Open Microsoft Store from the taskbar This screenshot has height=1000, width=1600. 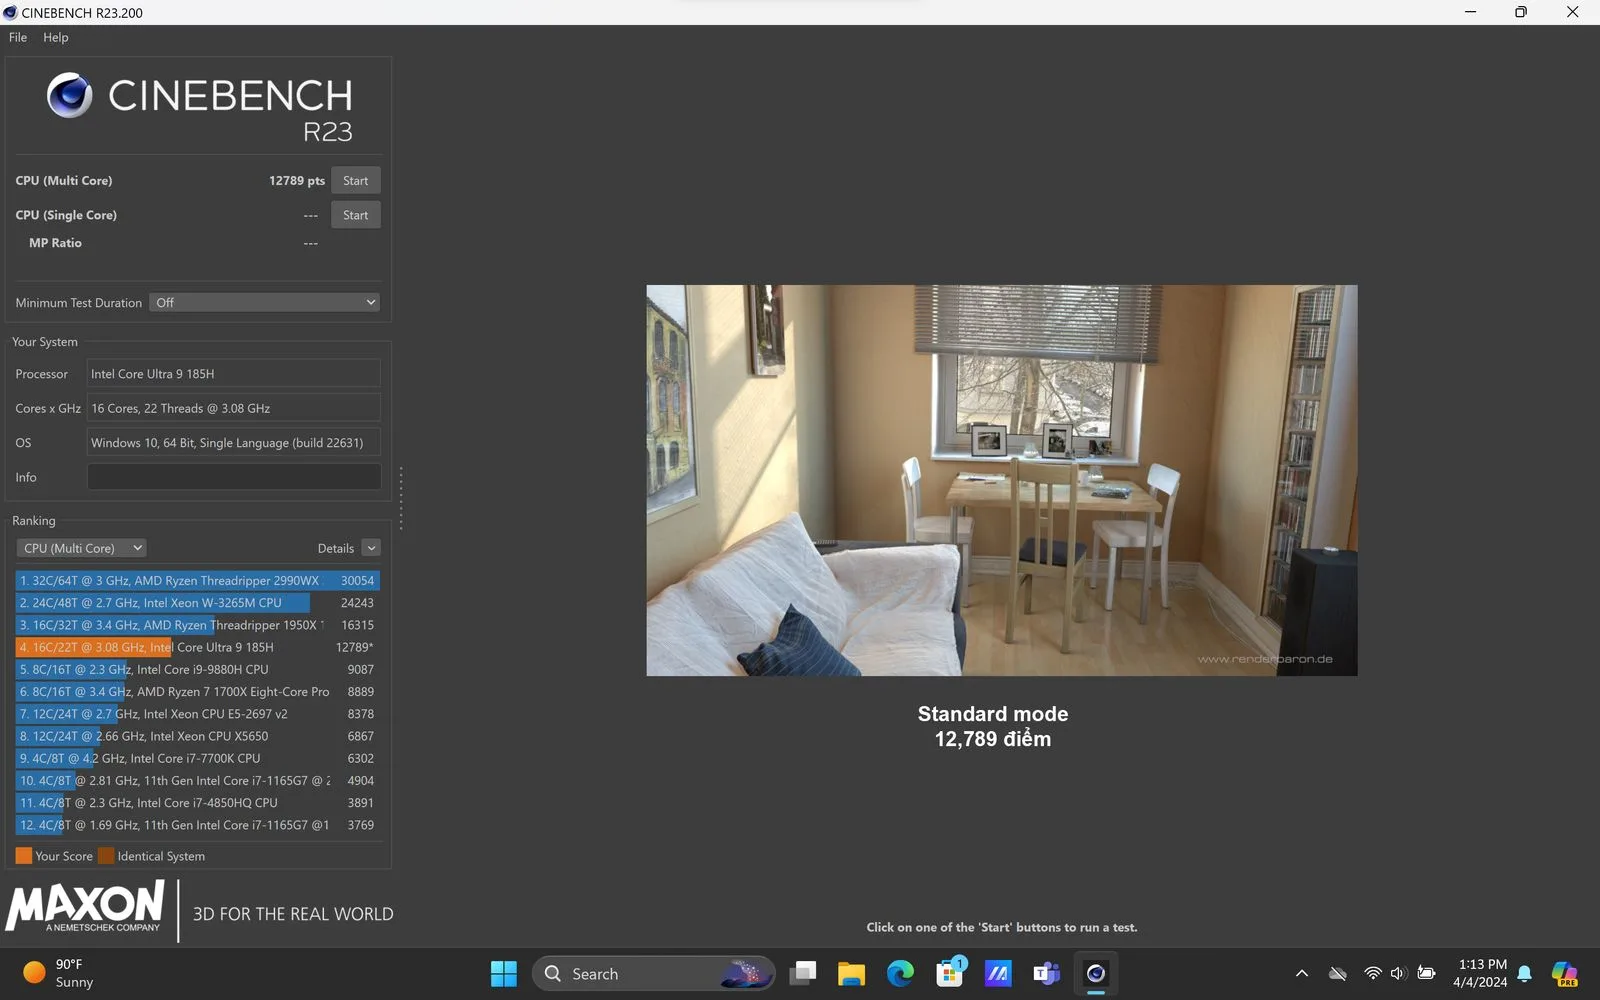click(x=949, y=973)
